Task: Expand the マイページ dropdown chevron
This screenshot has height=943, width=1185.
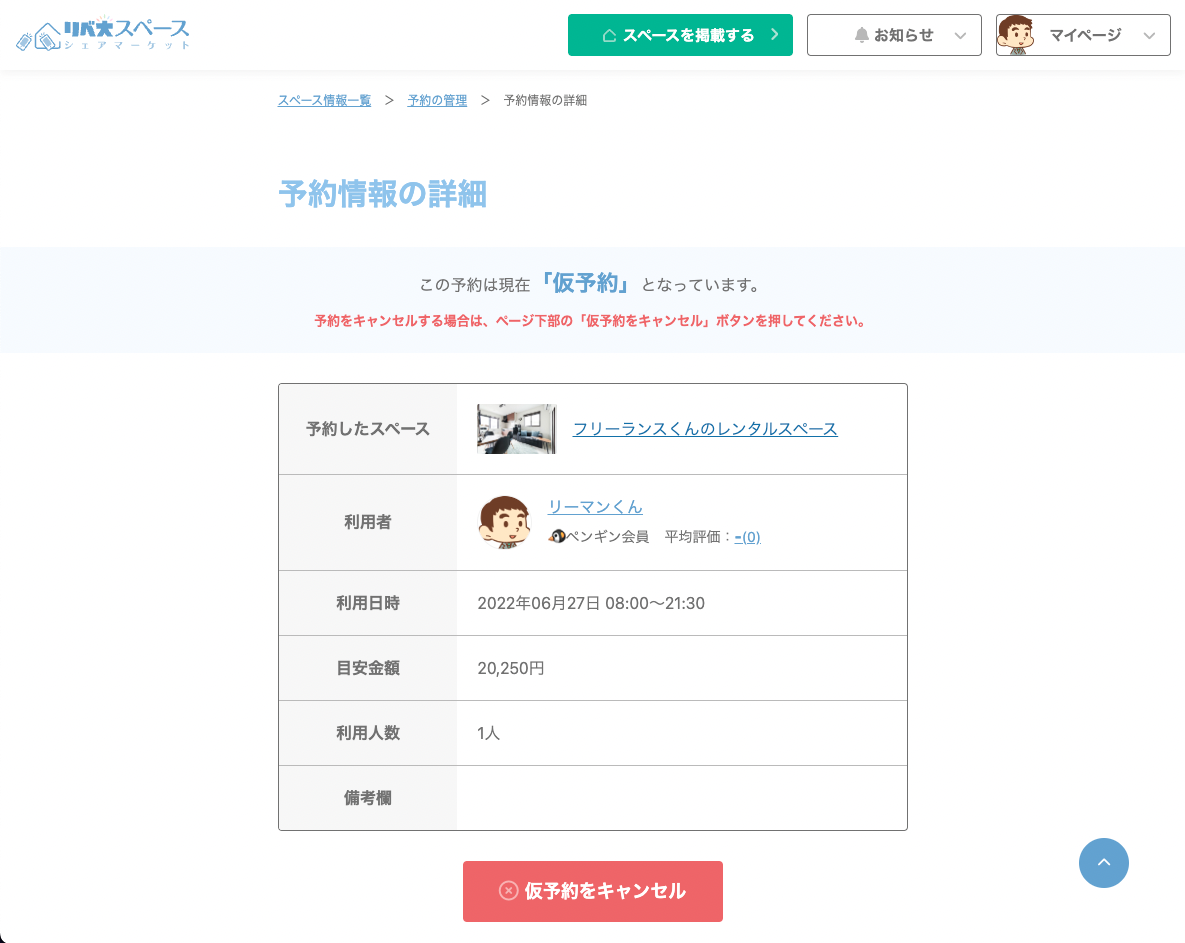Action: [1149, 36]
